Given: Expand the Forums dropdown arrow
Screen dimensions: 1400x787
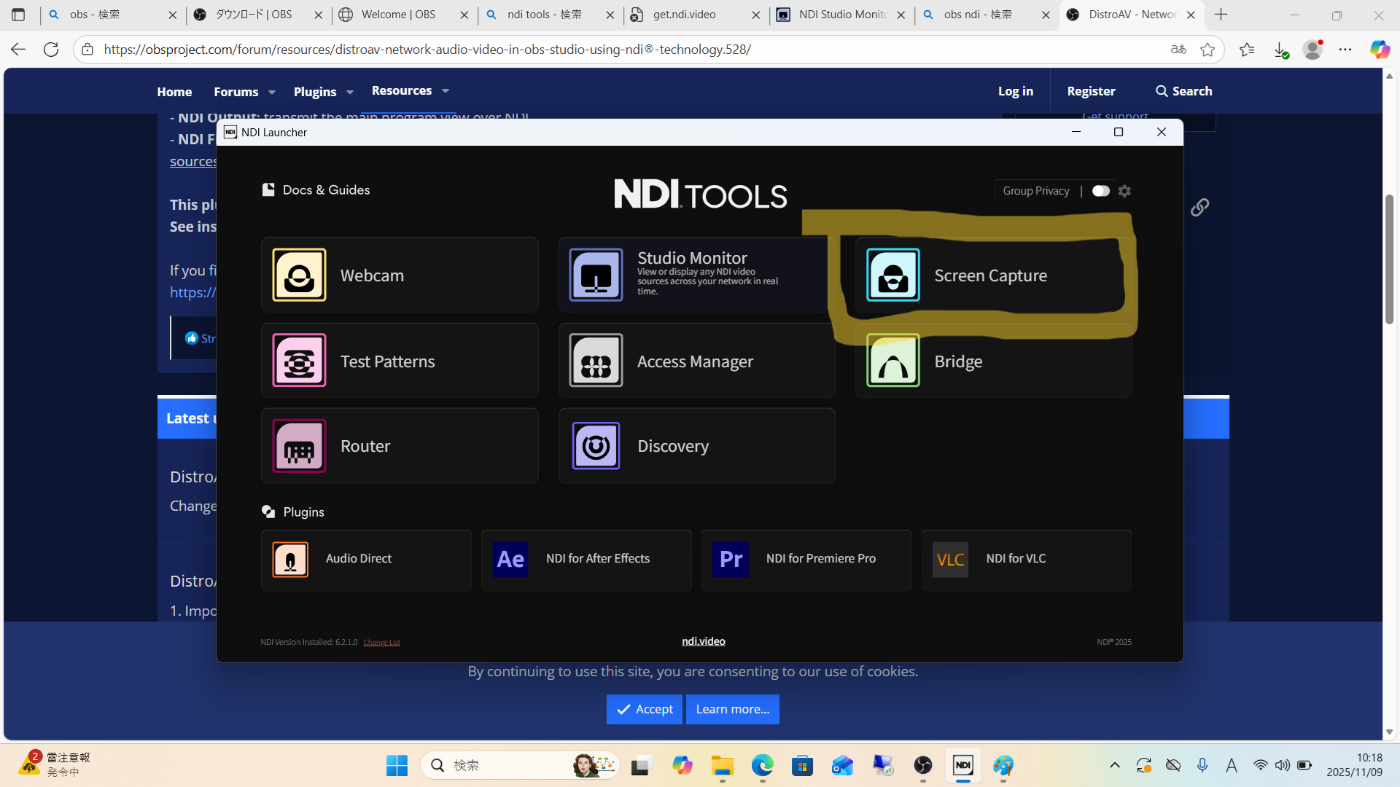Looking at the screenshot, I should pos(271,92).
